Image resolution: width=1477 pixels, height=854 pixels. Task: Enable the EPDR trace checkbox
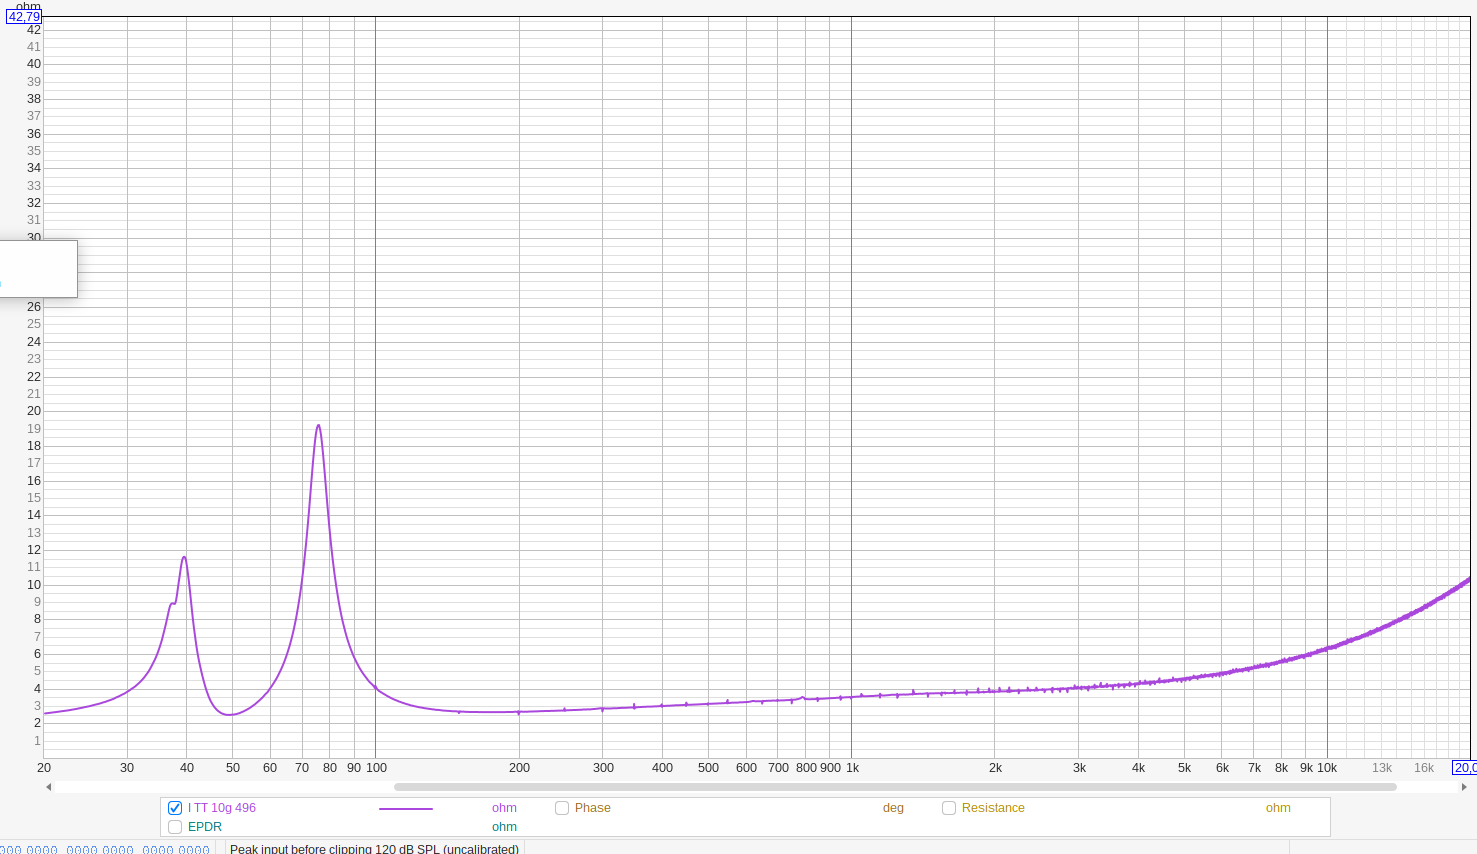point(175,827)
